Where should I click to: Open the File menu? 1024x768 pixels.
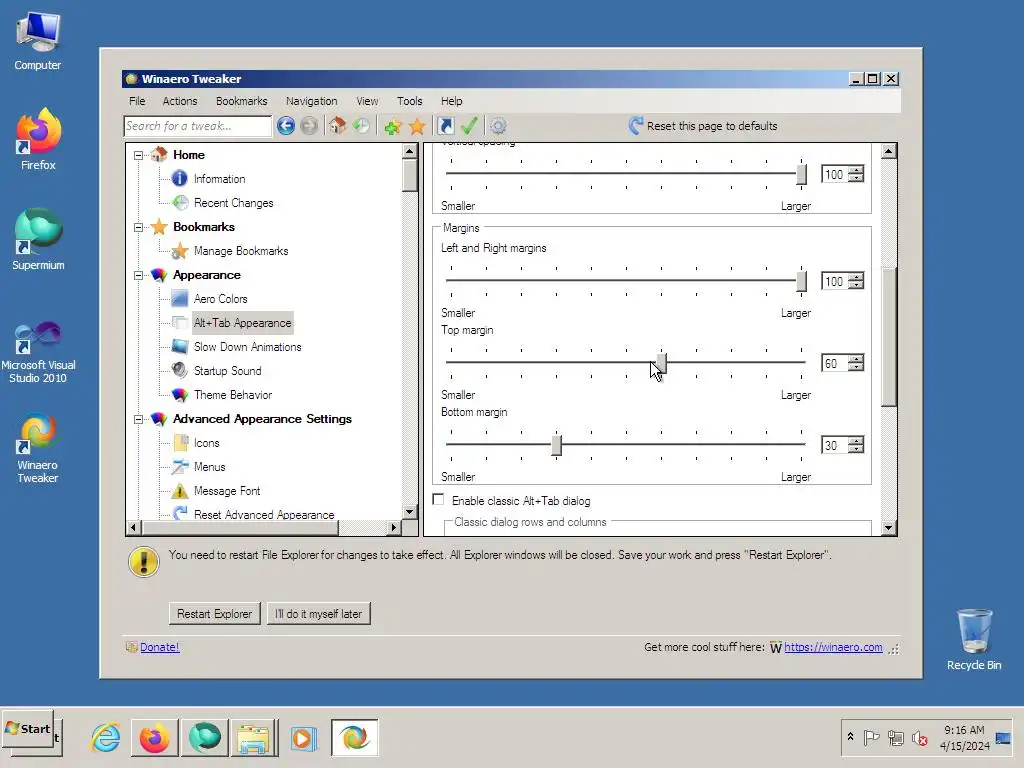click(137, 101)
